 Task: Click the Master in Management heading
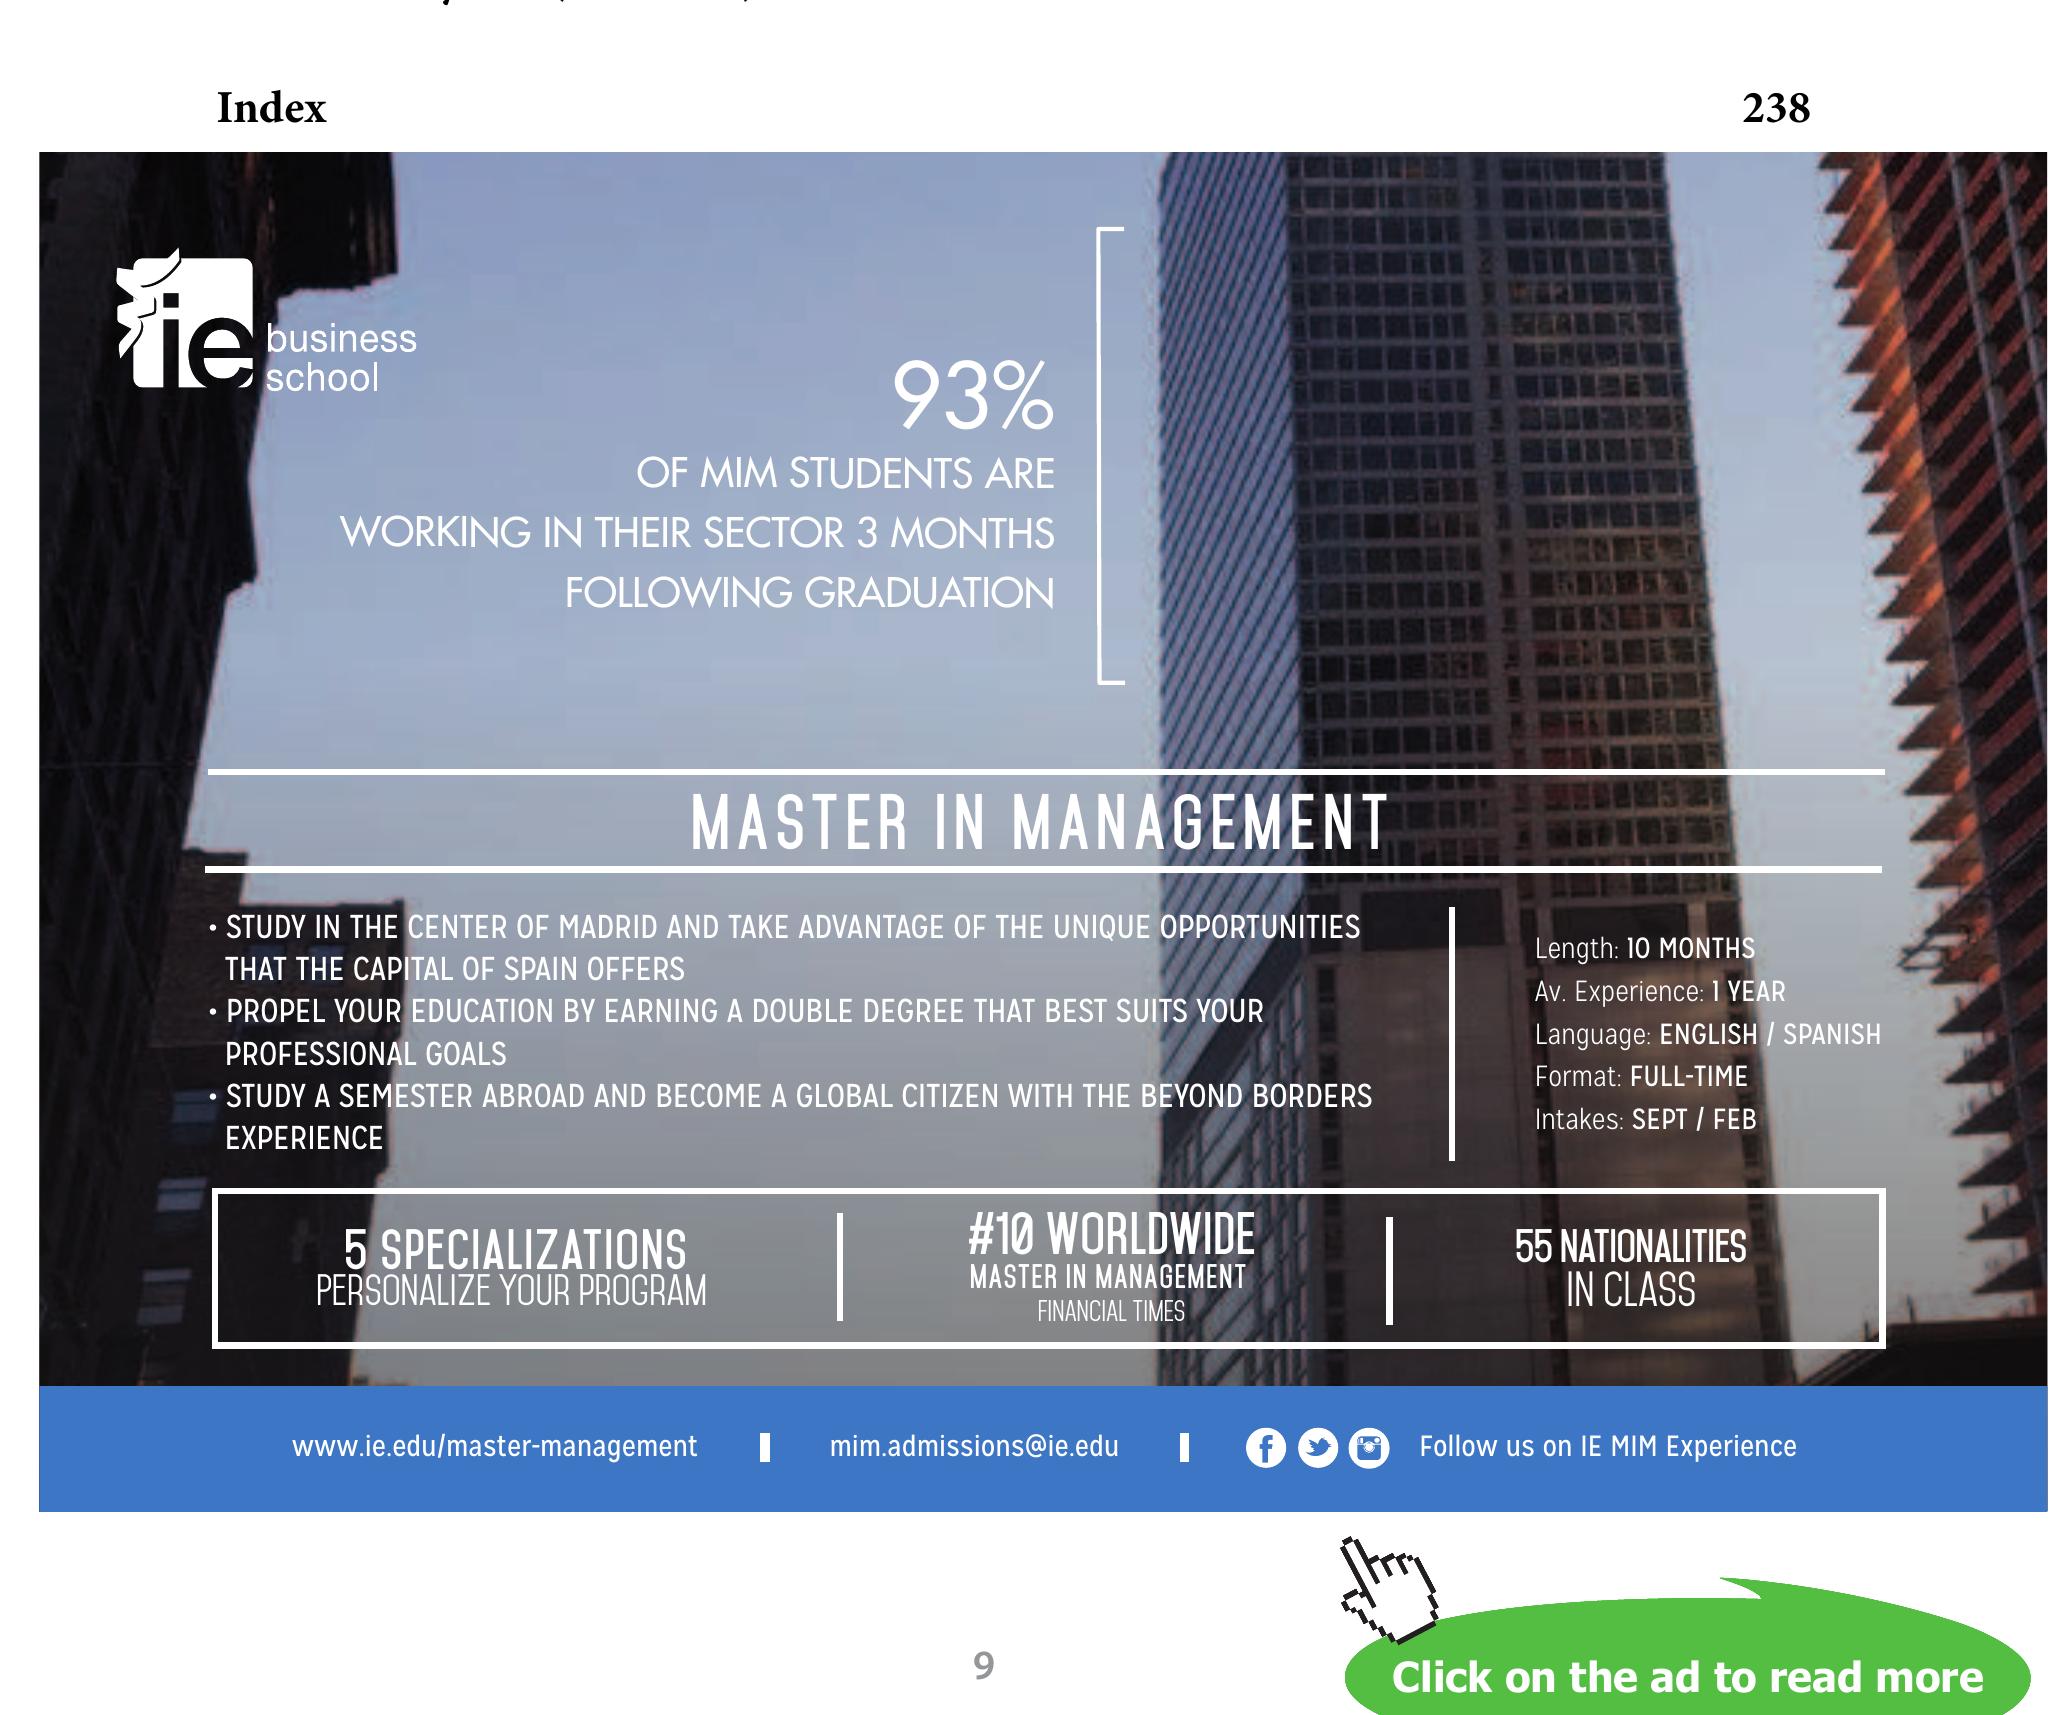pyautogui.click(x=1039, y=823)
